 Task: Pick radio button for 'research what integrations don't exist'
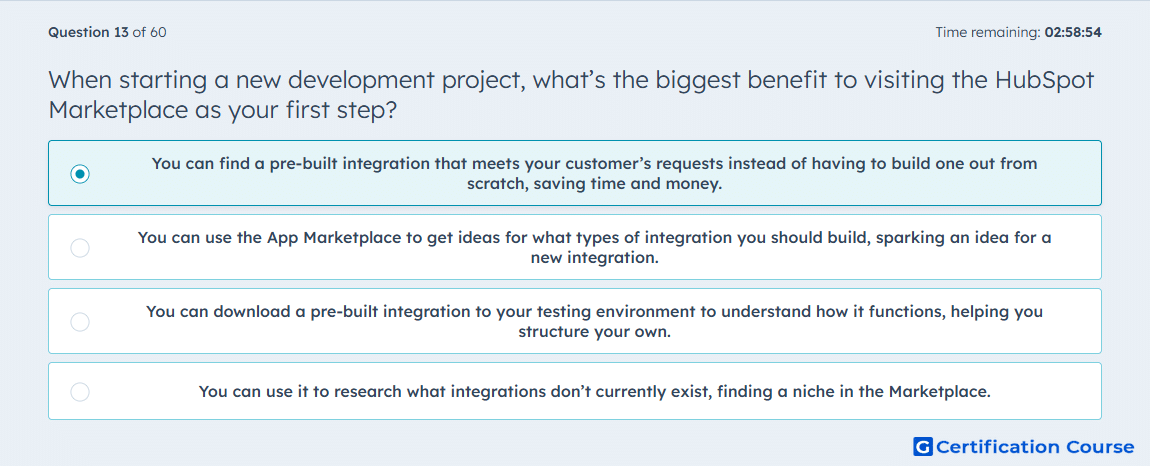tap(80, 392)
